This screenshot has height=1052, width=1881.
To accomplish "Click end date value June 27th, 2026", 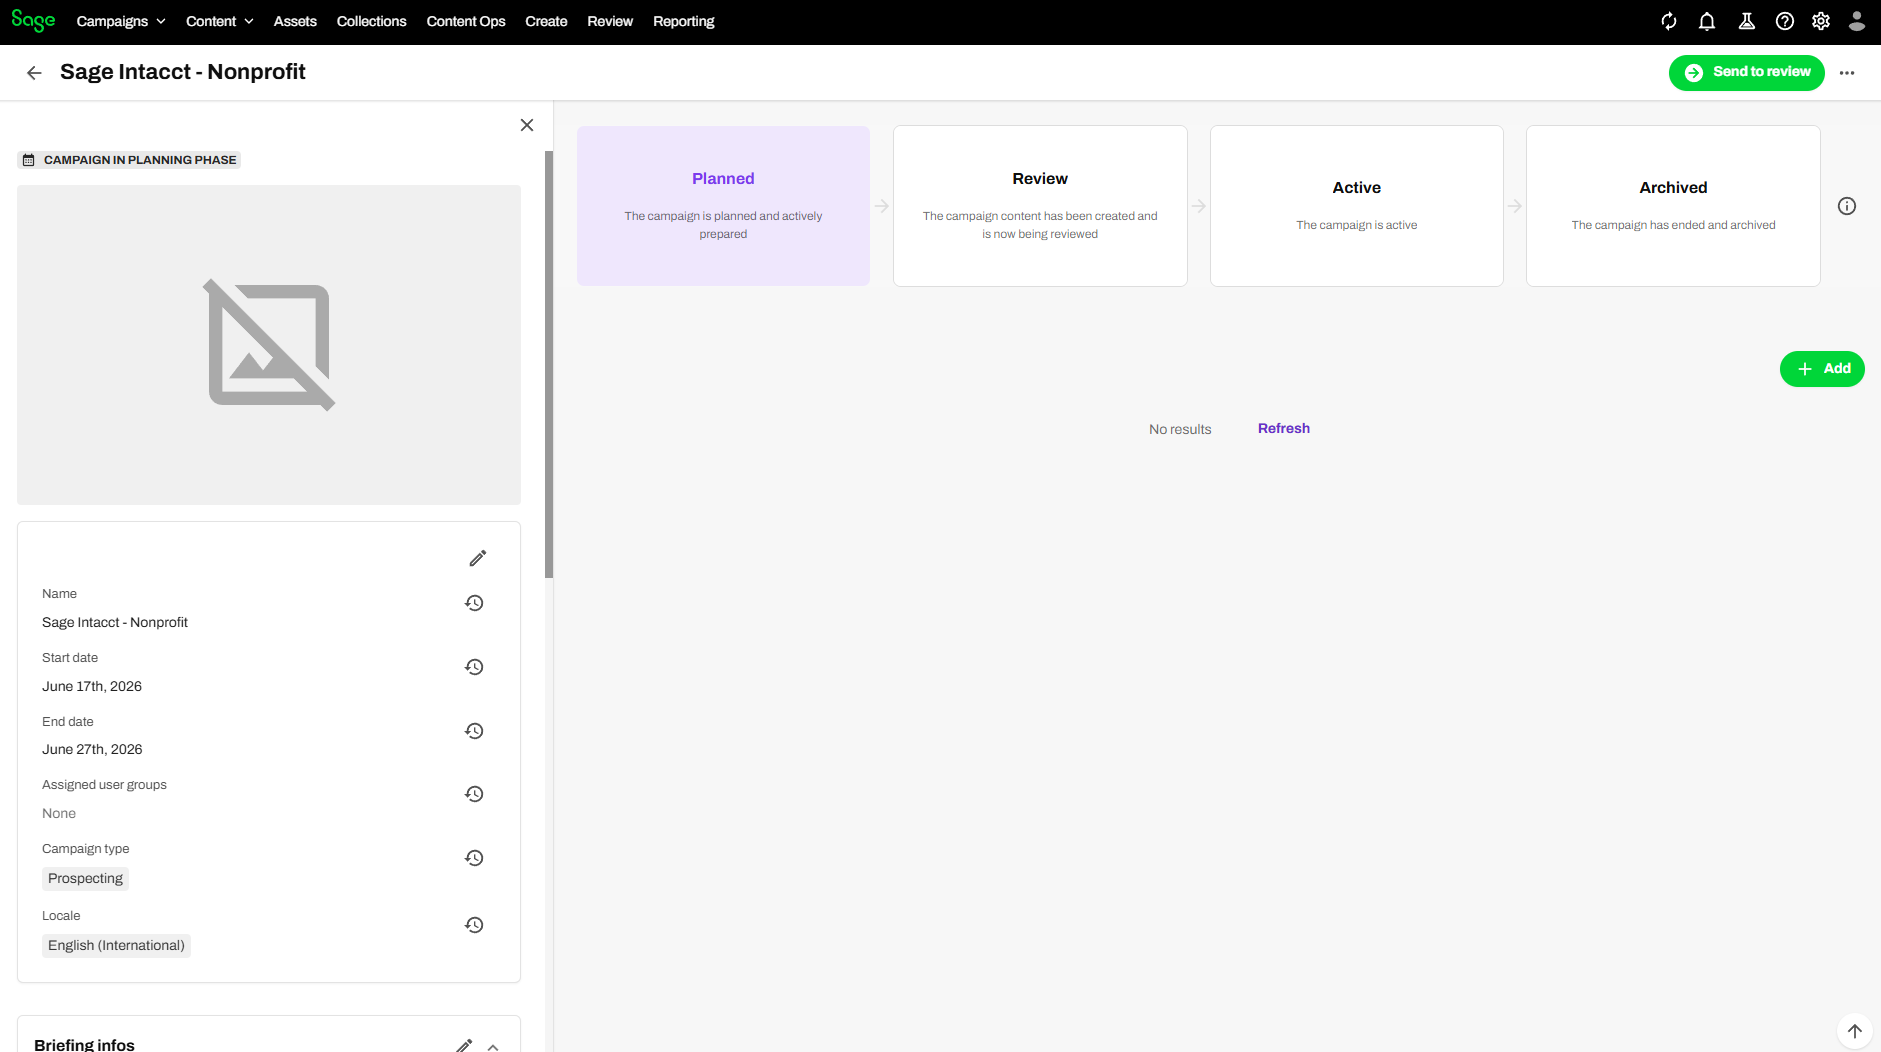I will (x=92, y=749).
